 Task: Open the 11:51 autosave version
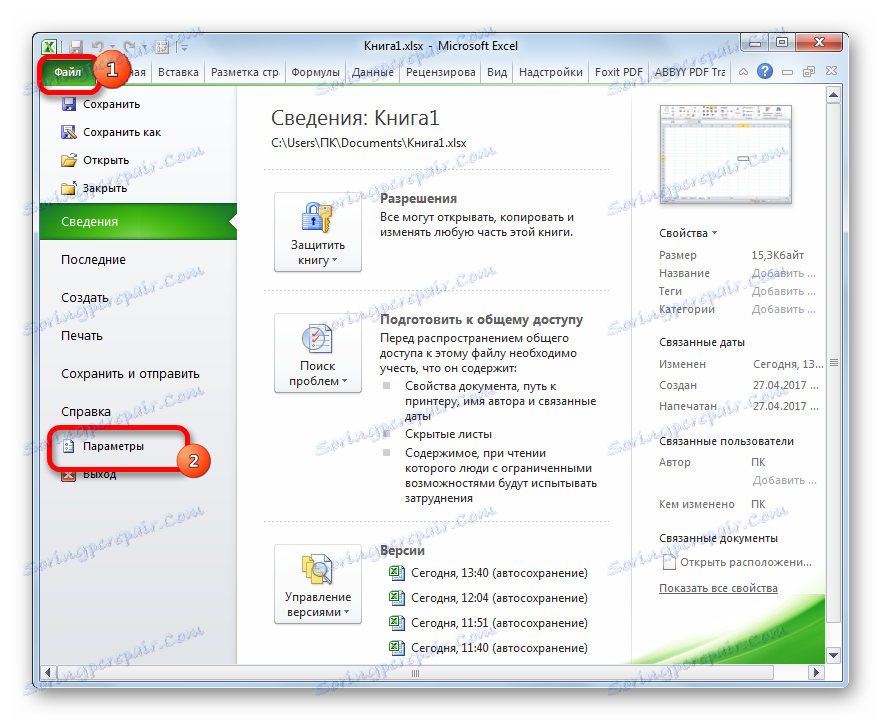click(x=488, y=623)
